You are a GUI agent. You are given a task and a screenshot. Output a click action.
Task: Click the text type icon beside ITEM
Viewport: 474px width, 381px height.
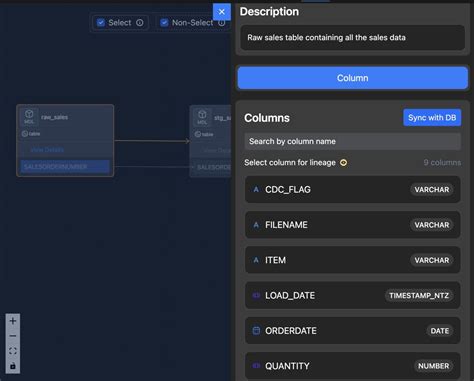tap(256, 260)
